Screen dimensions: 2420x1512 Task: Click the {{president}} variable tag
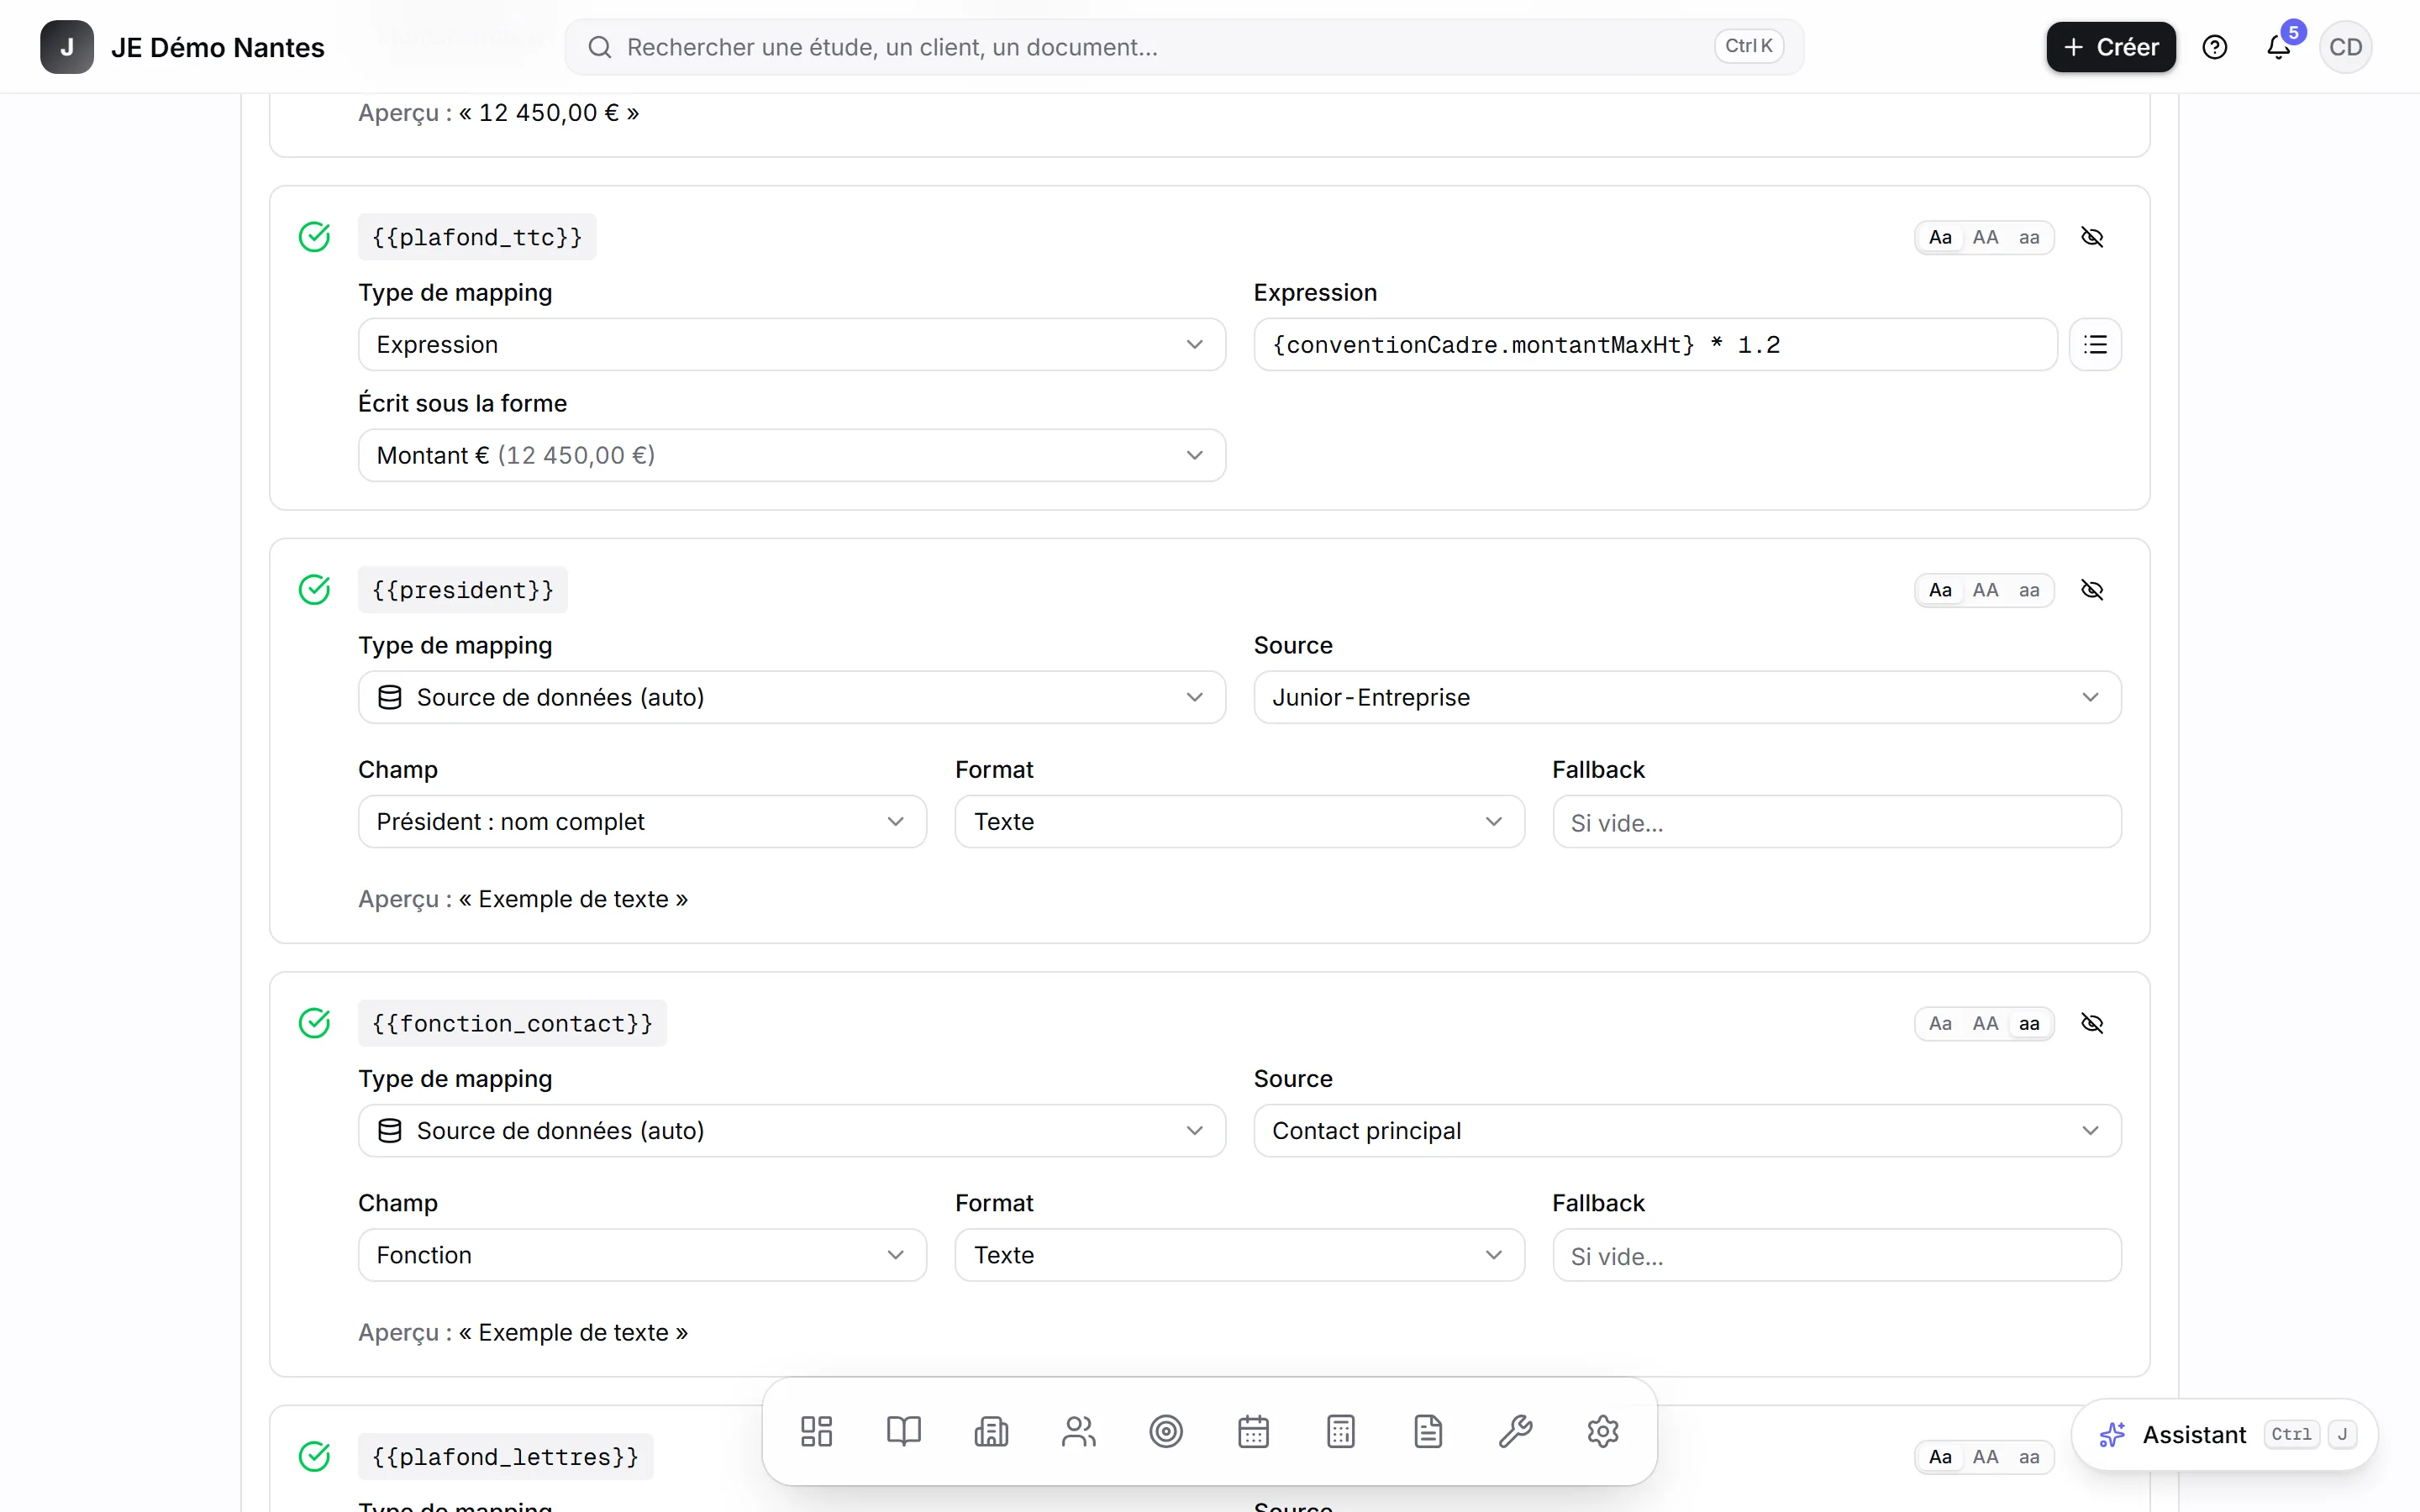[x=463, y=590]
